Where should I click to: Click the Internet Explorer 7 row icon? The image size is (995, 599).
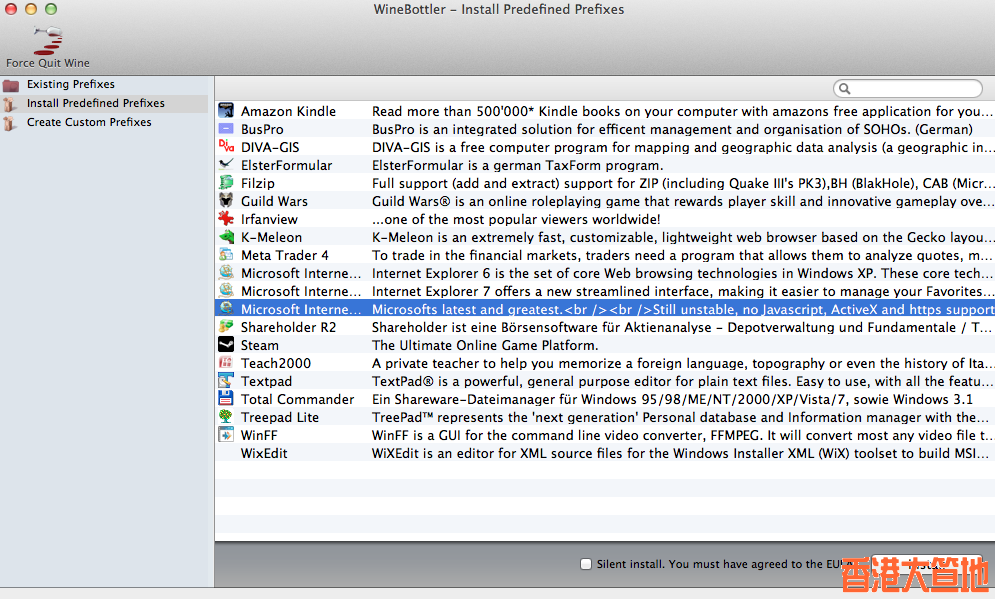pos(226,291)
